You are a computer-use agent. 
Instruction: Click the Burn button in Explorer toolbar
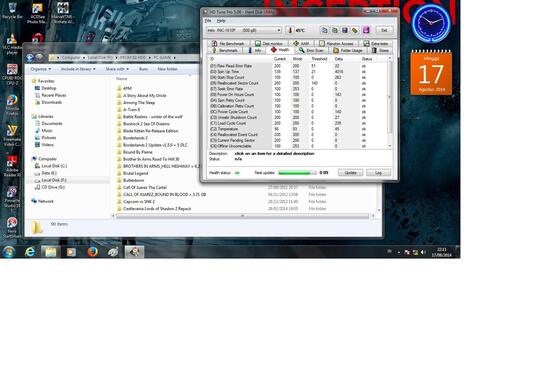143,69
